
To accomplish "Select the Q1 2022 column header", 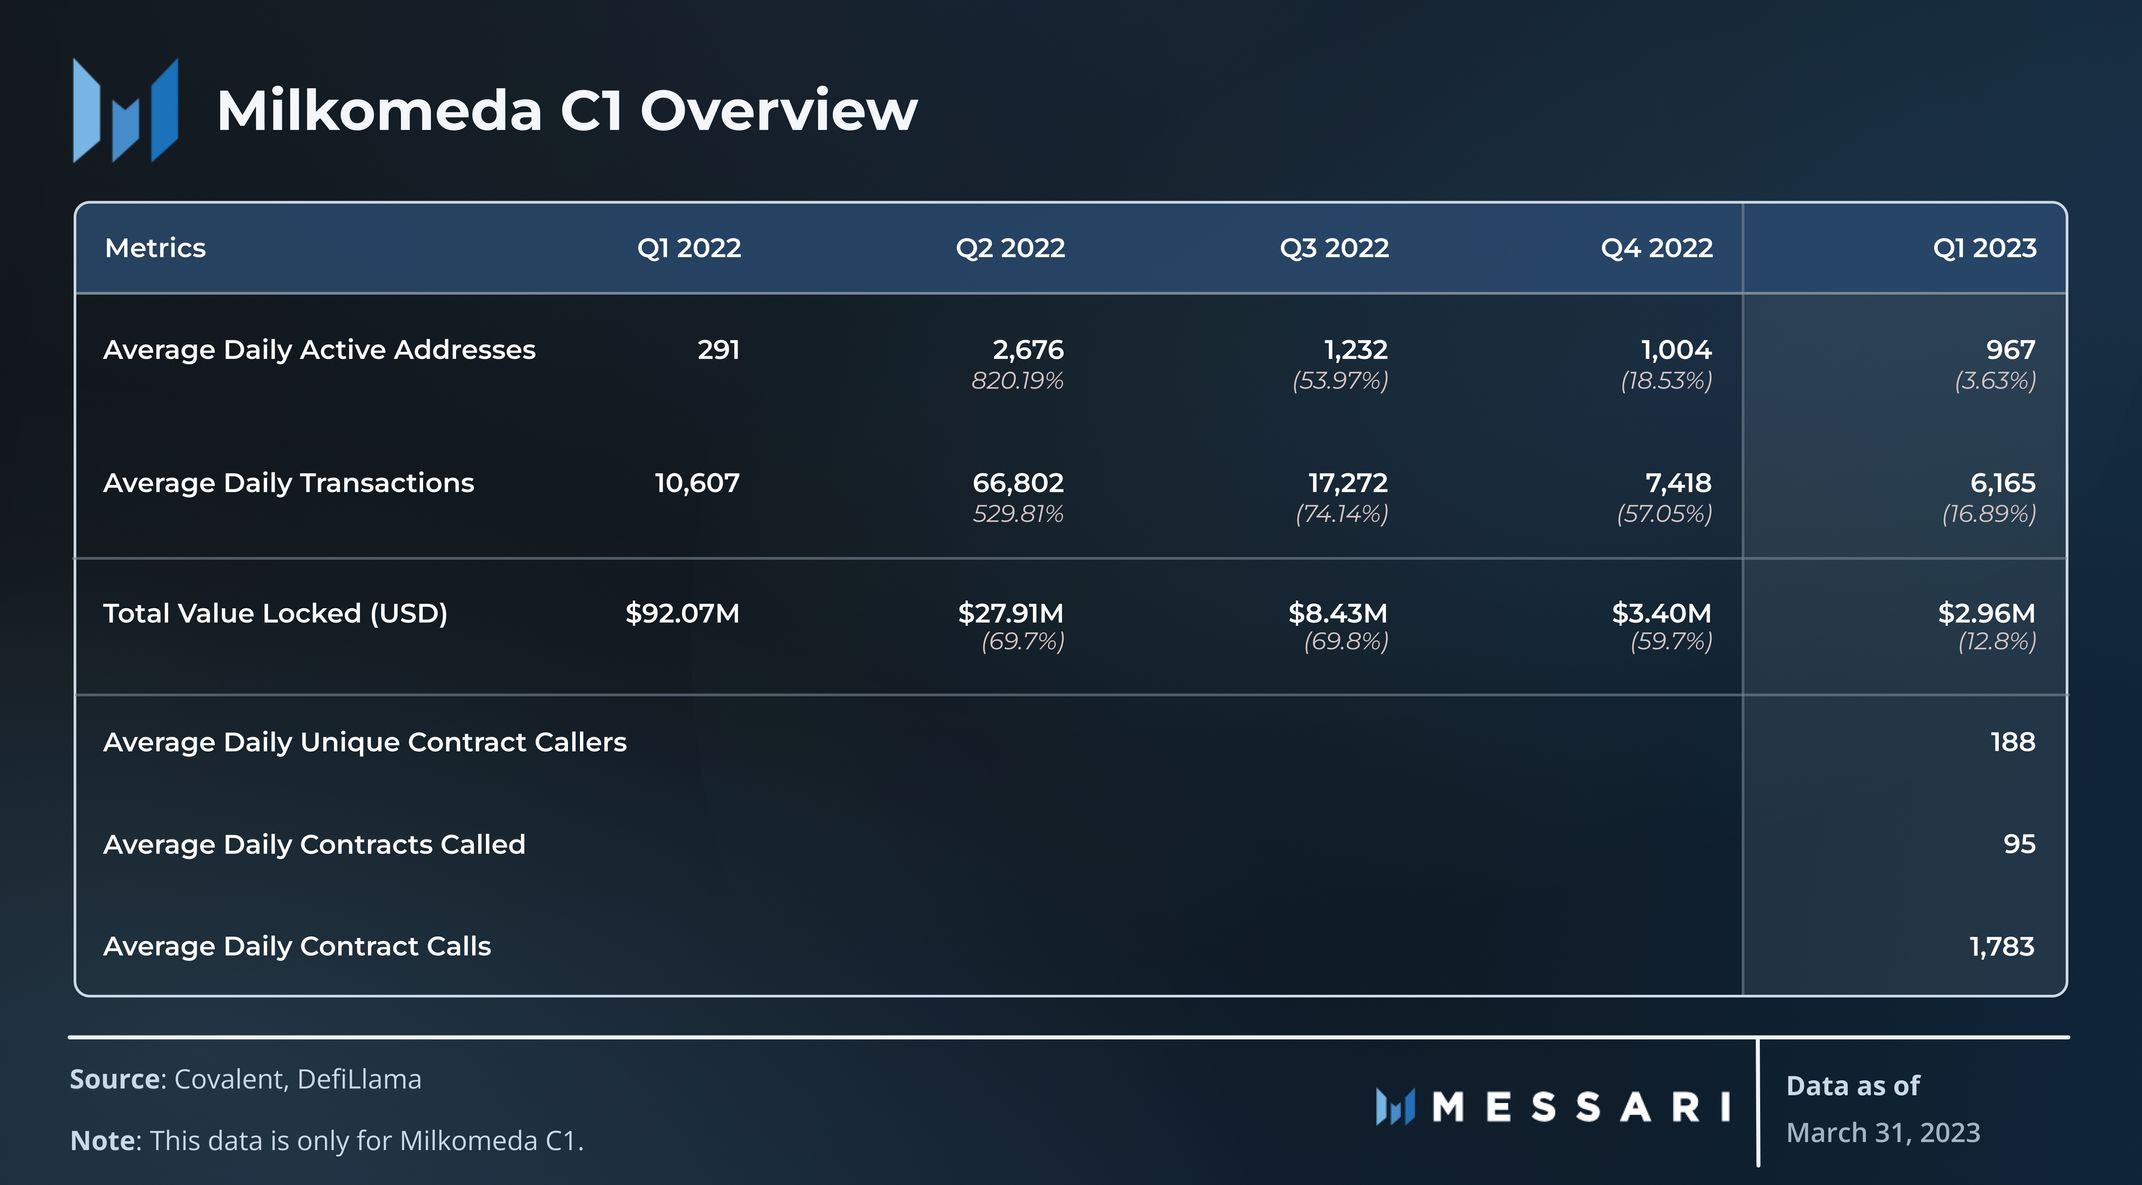I will (x=689, y=248).
